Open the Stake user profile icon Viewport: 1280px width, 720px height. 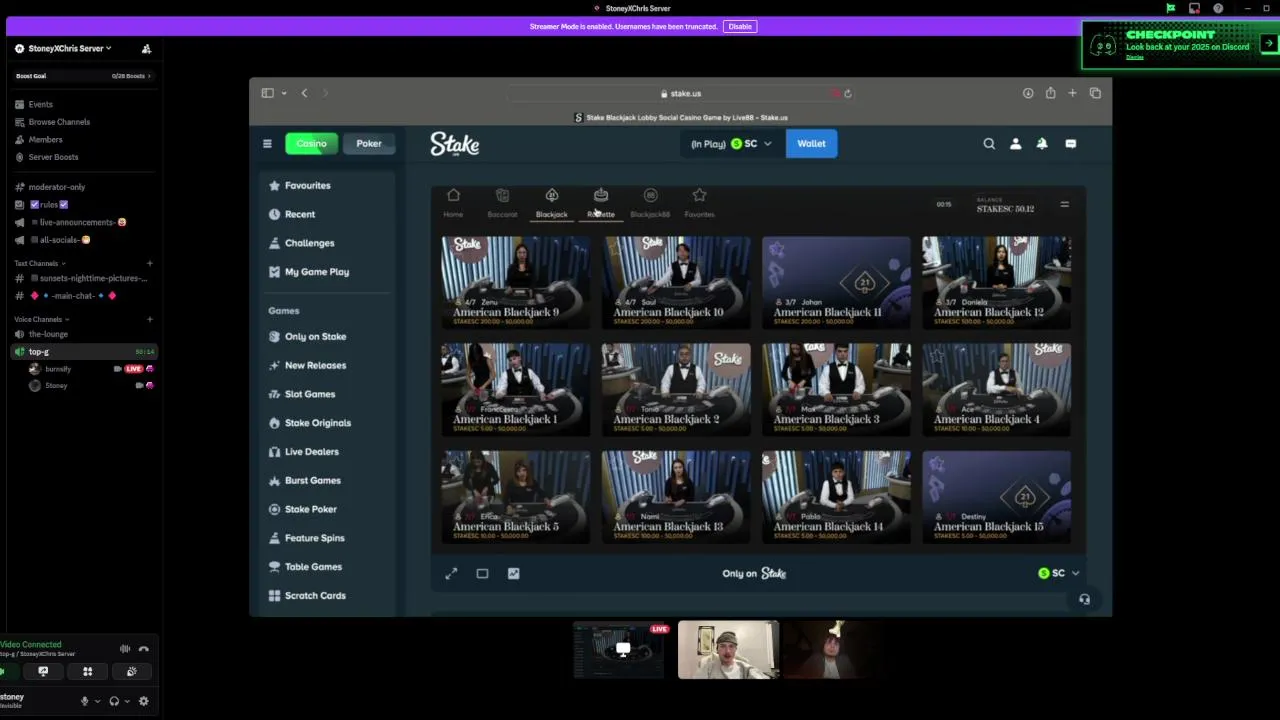pos(1015,144)
